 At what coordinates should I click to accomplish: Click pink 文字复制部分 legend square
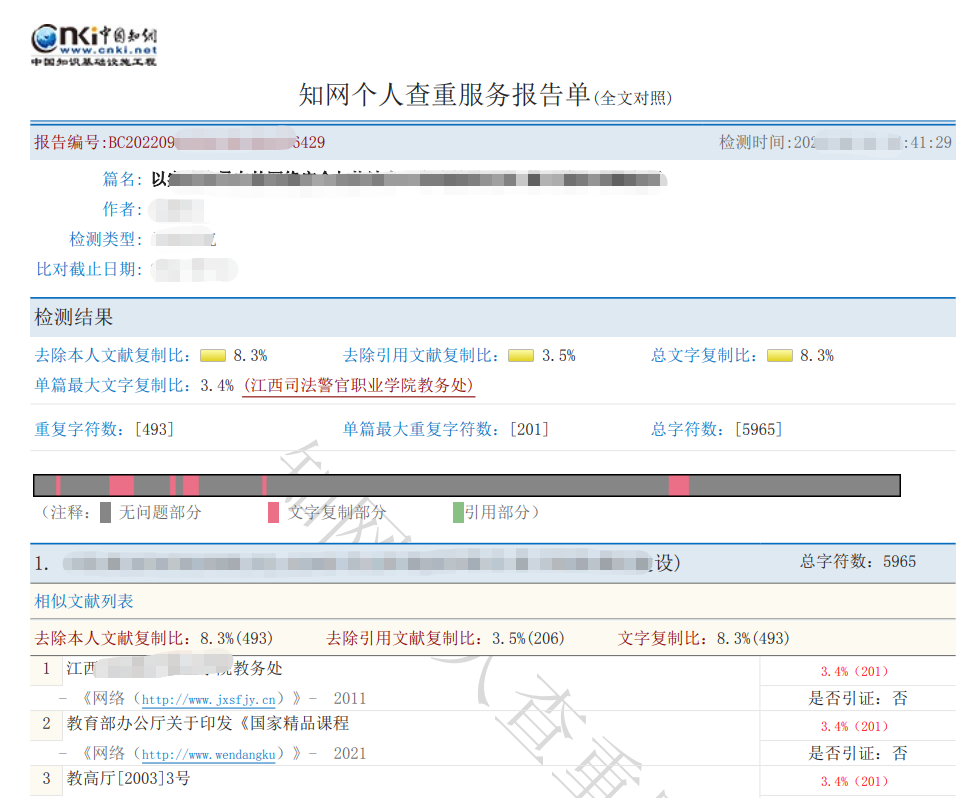pos(273,513)
